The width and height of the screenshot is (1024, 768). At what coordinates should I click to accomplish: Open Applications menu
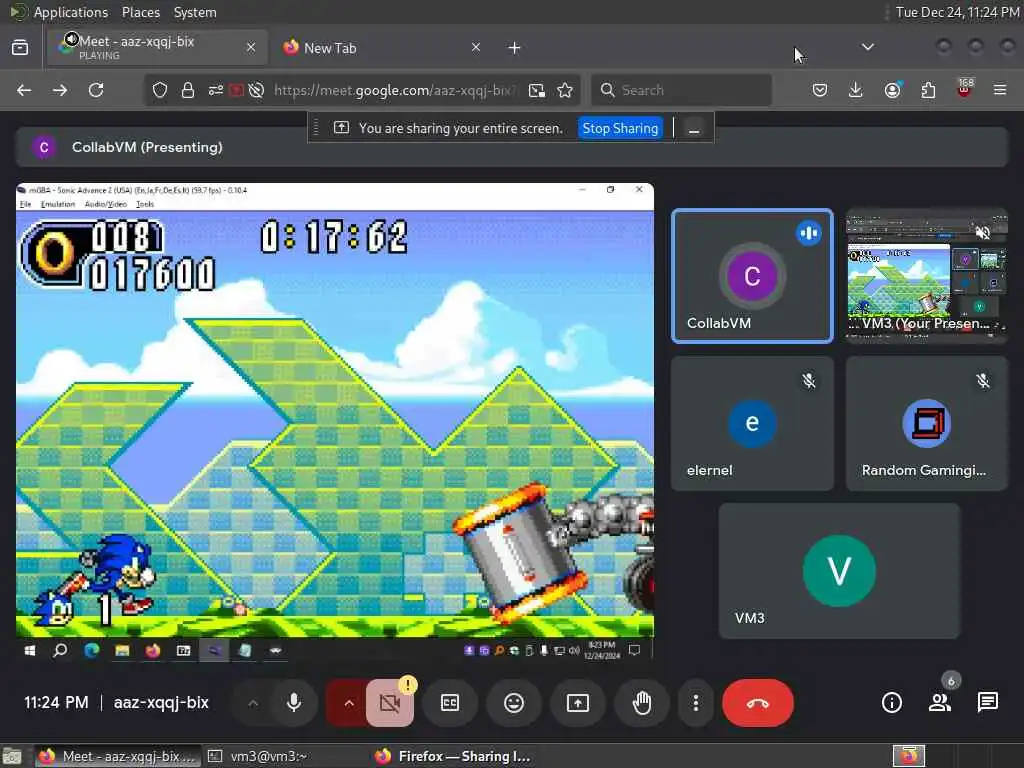pyautogui.click(x=71, y=12)
